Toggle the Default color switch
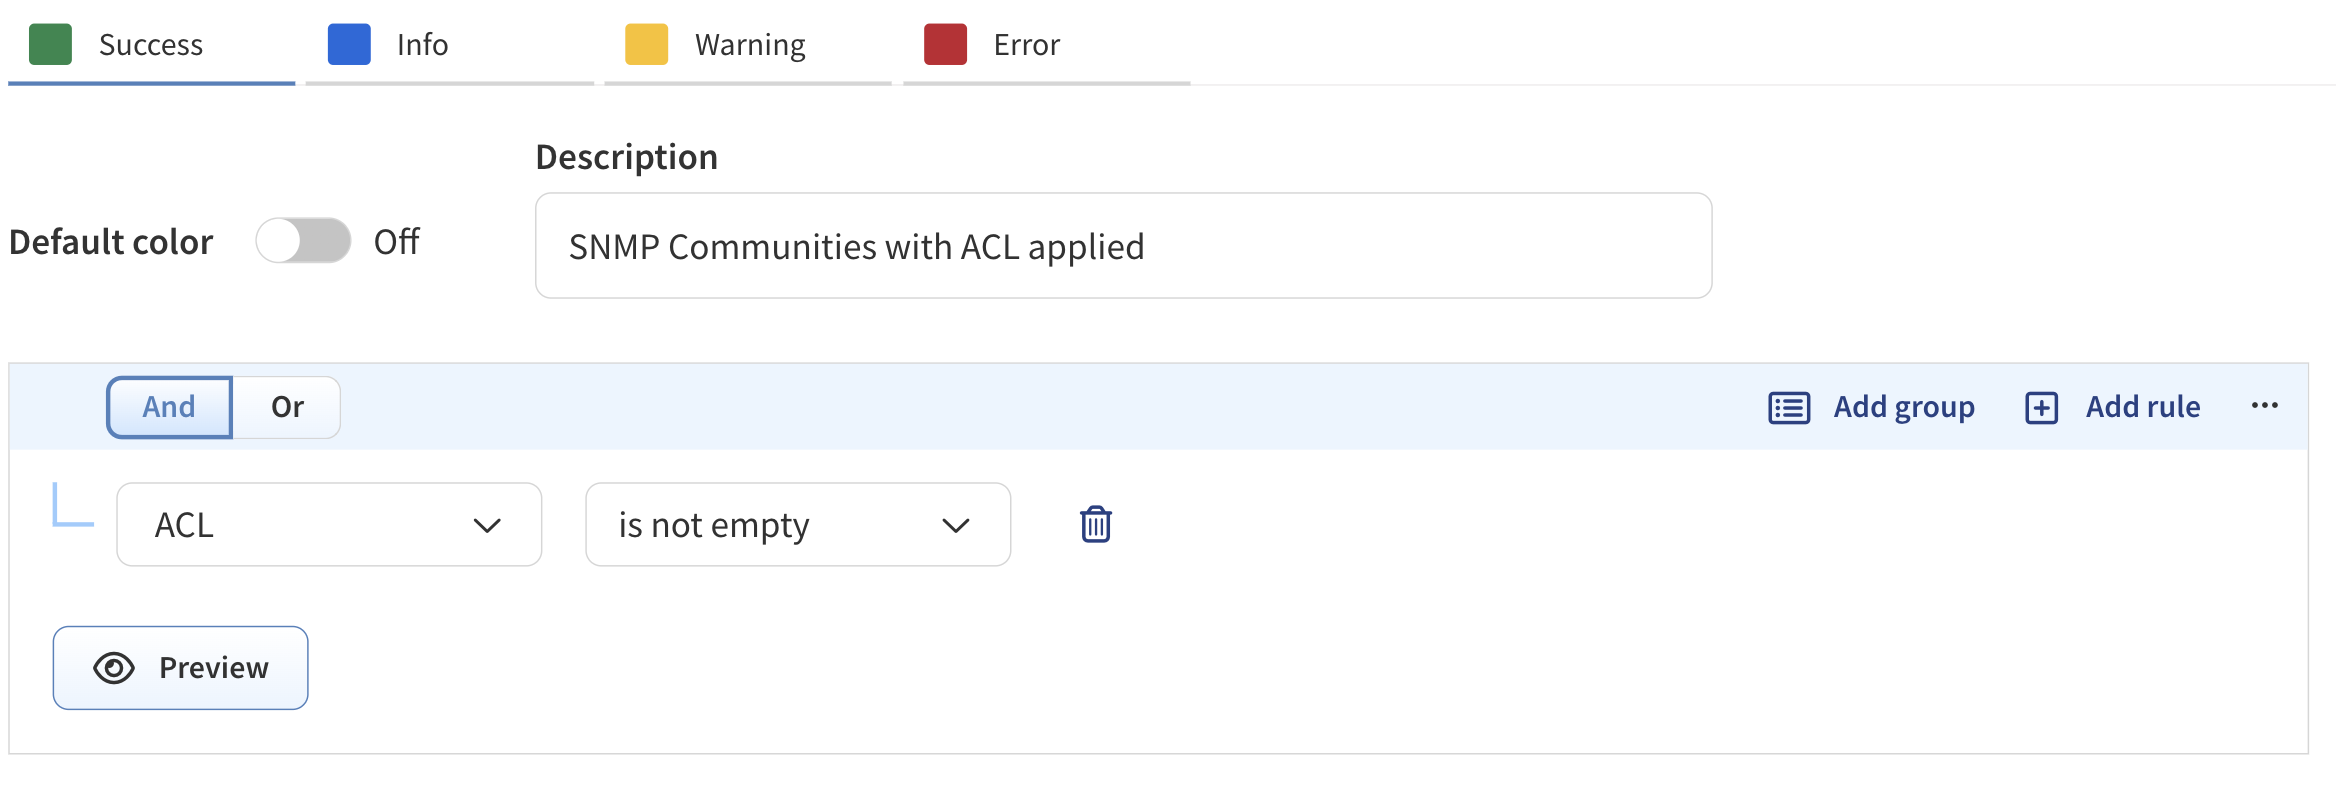 coord(303,241)
